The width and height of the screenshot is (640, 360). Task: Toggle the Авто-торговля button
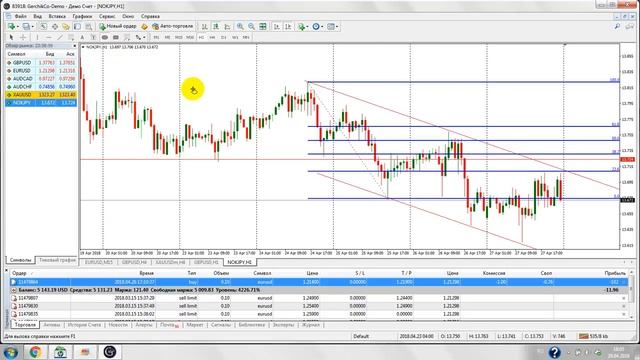(172, 27)
